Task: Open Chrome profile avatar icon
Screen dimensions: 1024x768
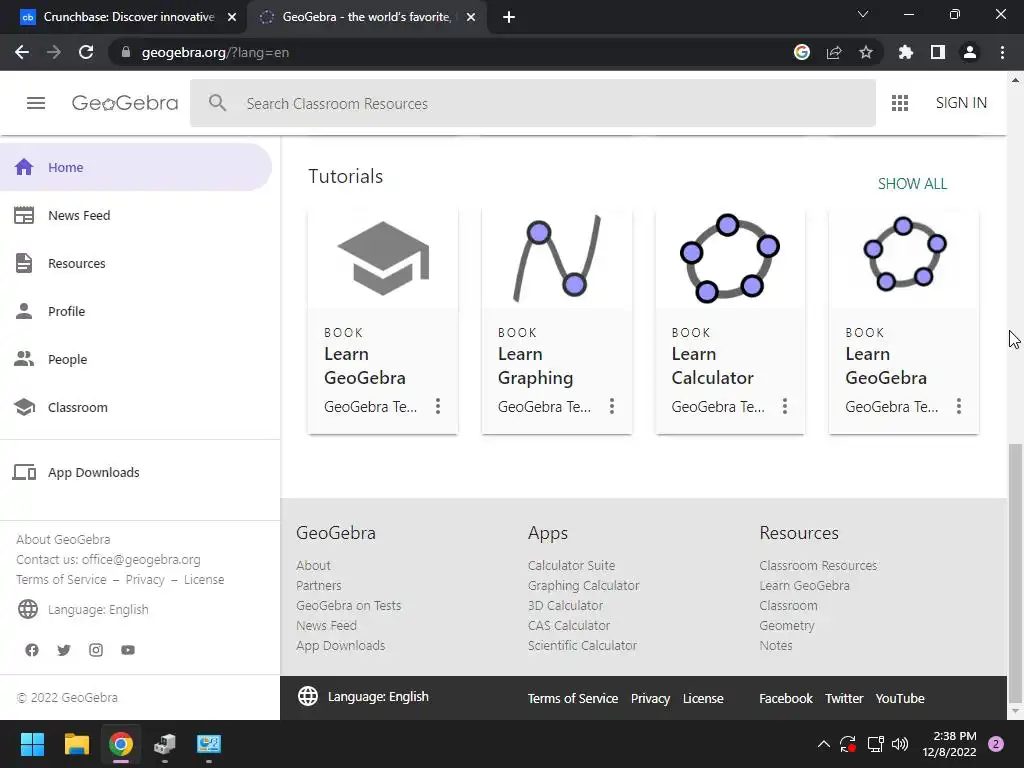Action: pos(970,52)
